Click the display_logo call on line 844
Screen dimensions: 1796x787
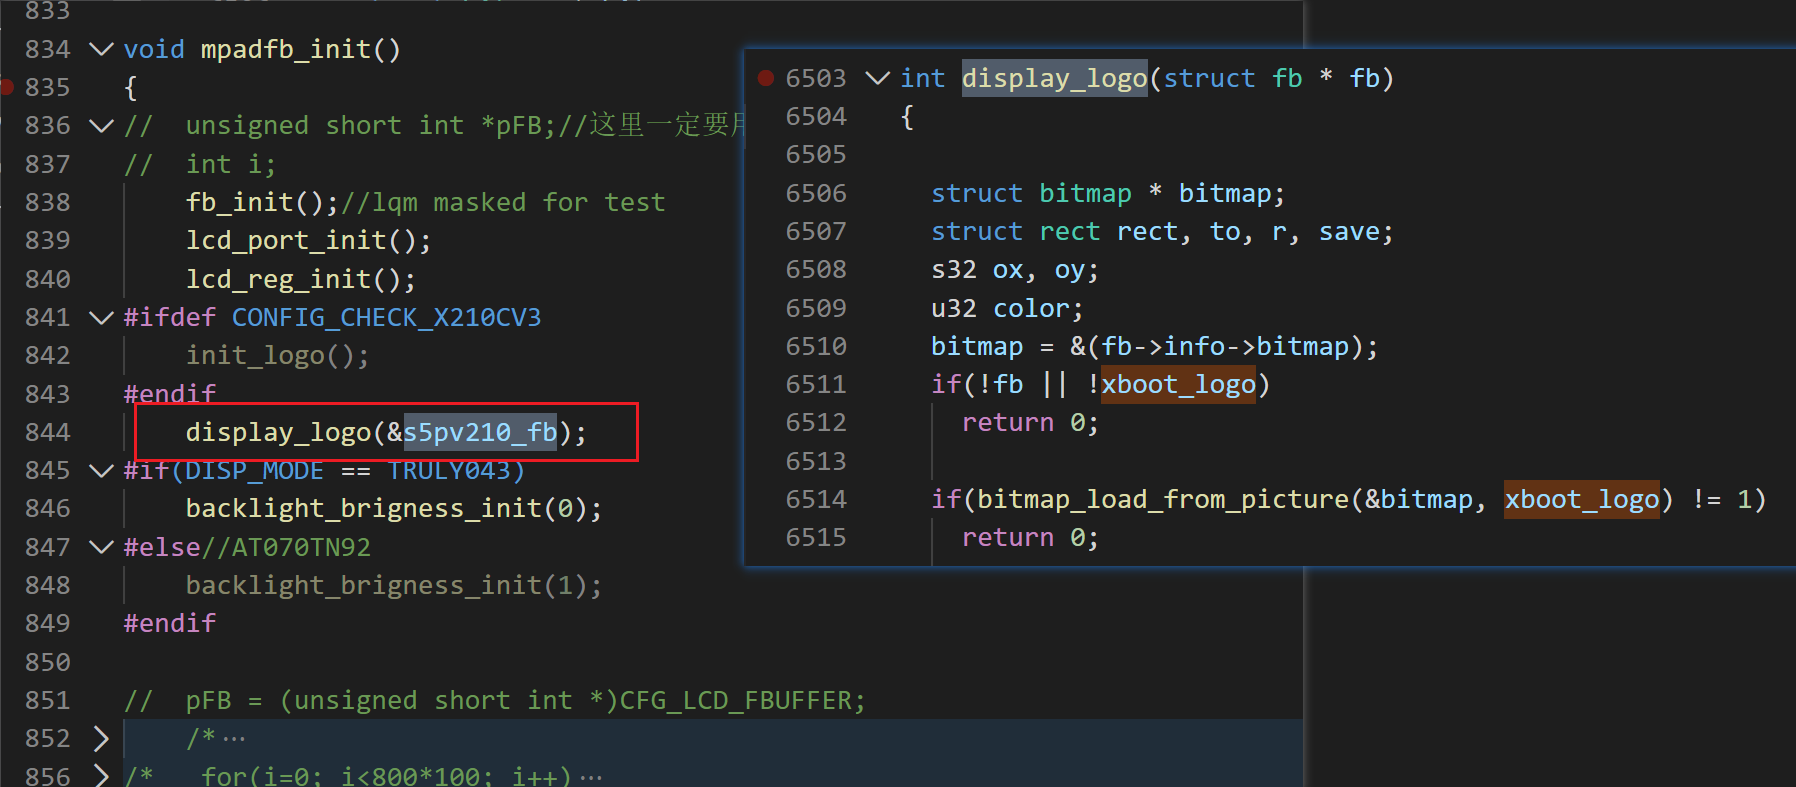click(x=279, y=432)
